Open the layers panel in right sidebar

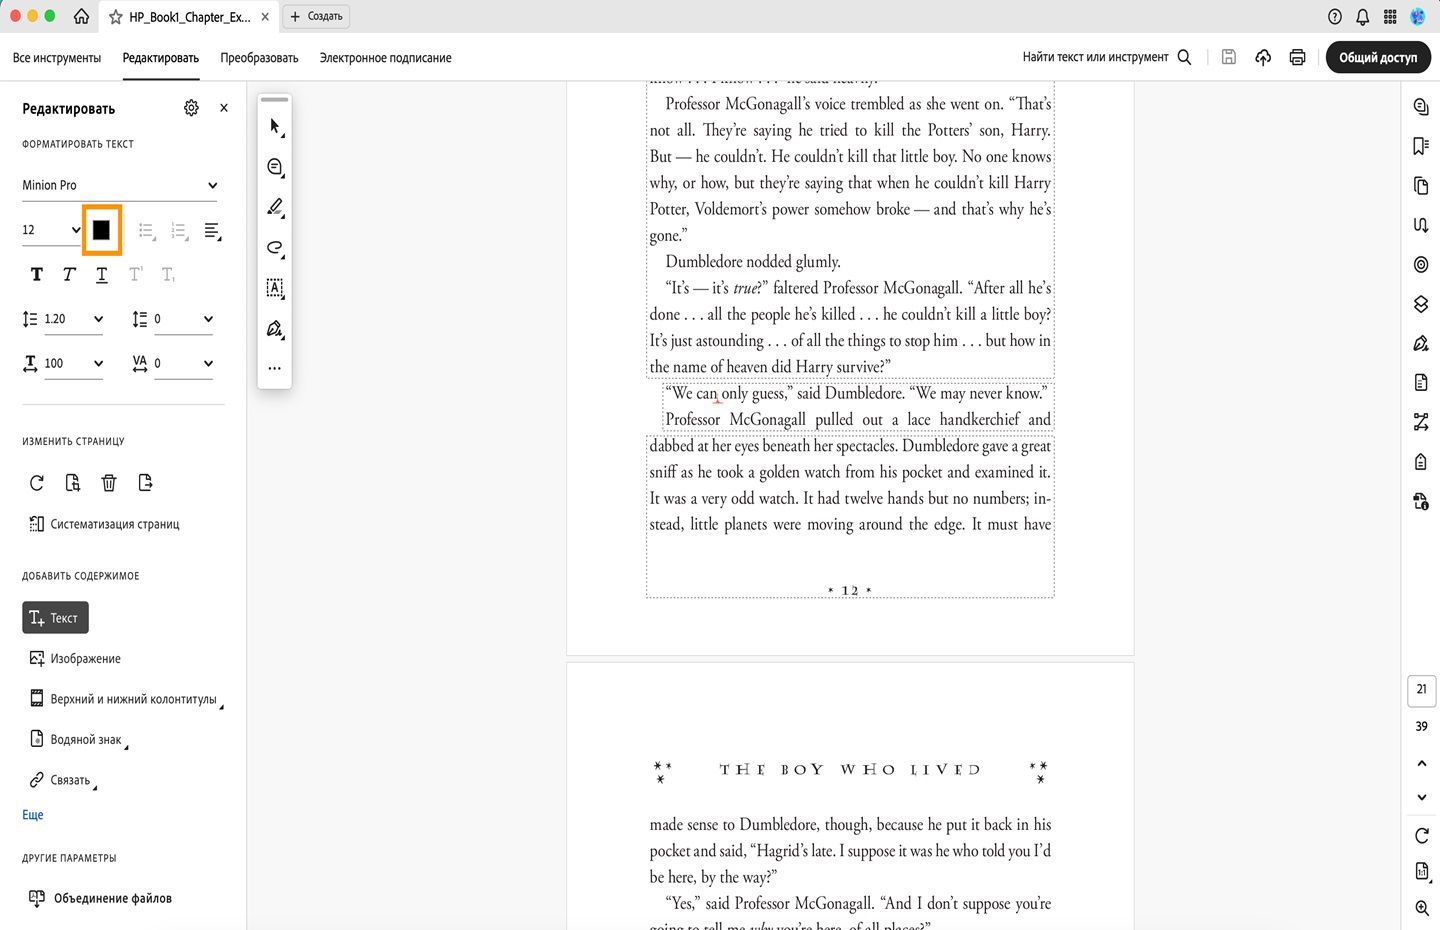pos(1421,304)
